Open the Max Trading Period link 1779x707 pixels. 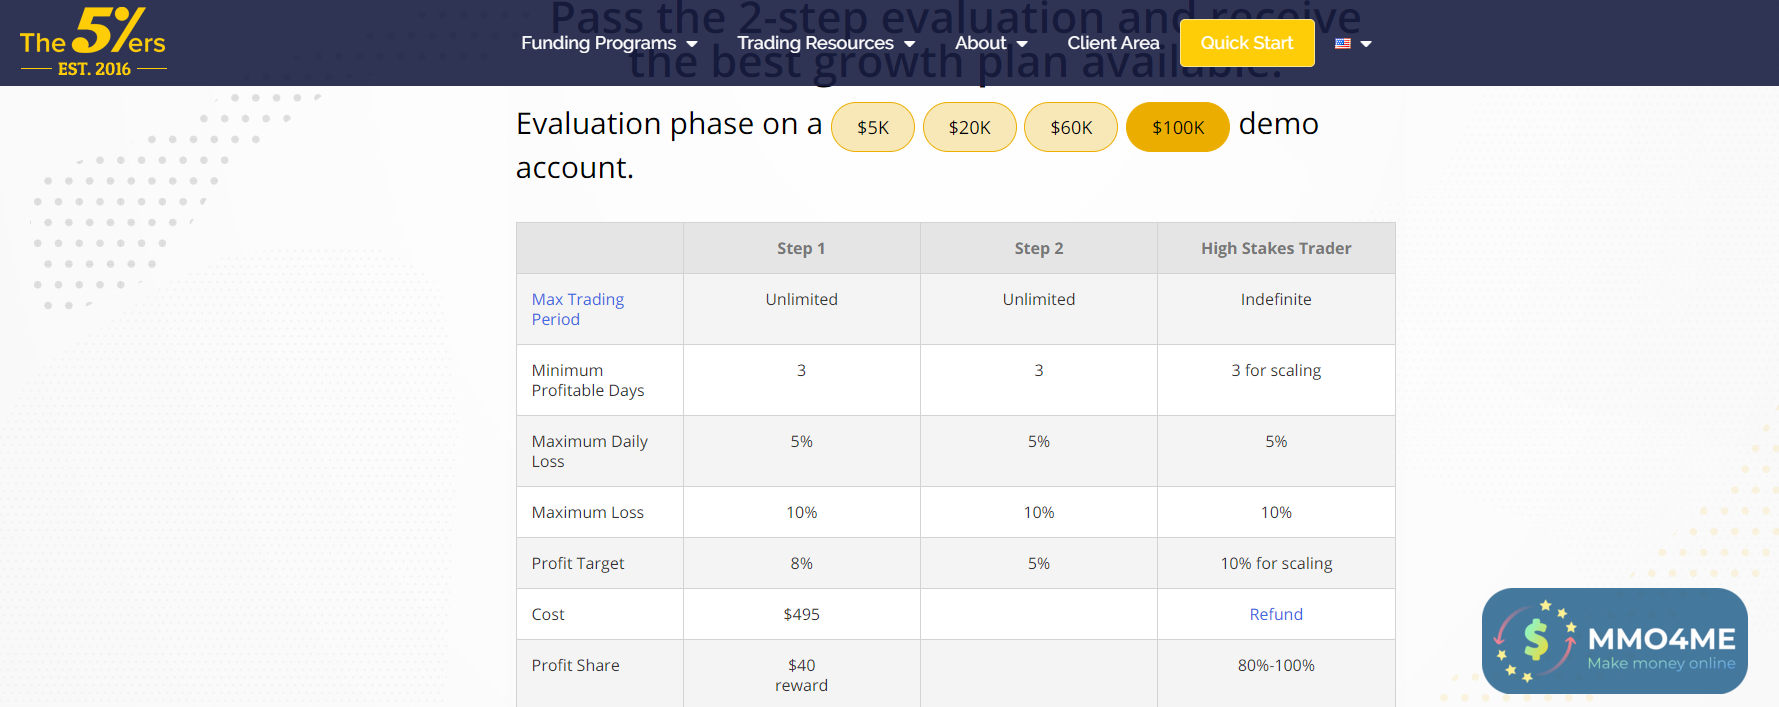(577, 309)
